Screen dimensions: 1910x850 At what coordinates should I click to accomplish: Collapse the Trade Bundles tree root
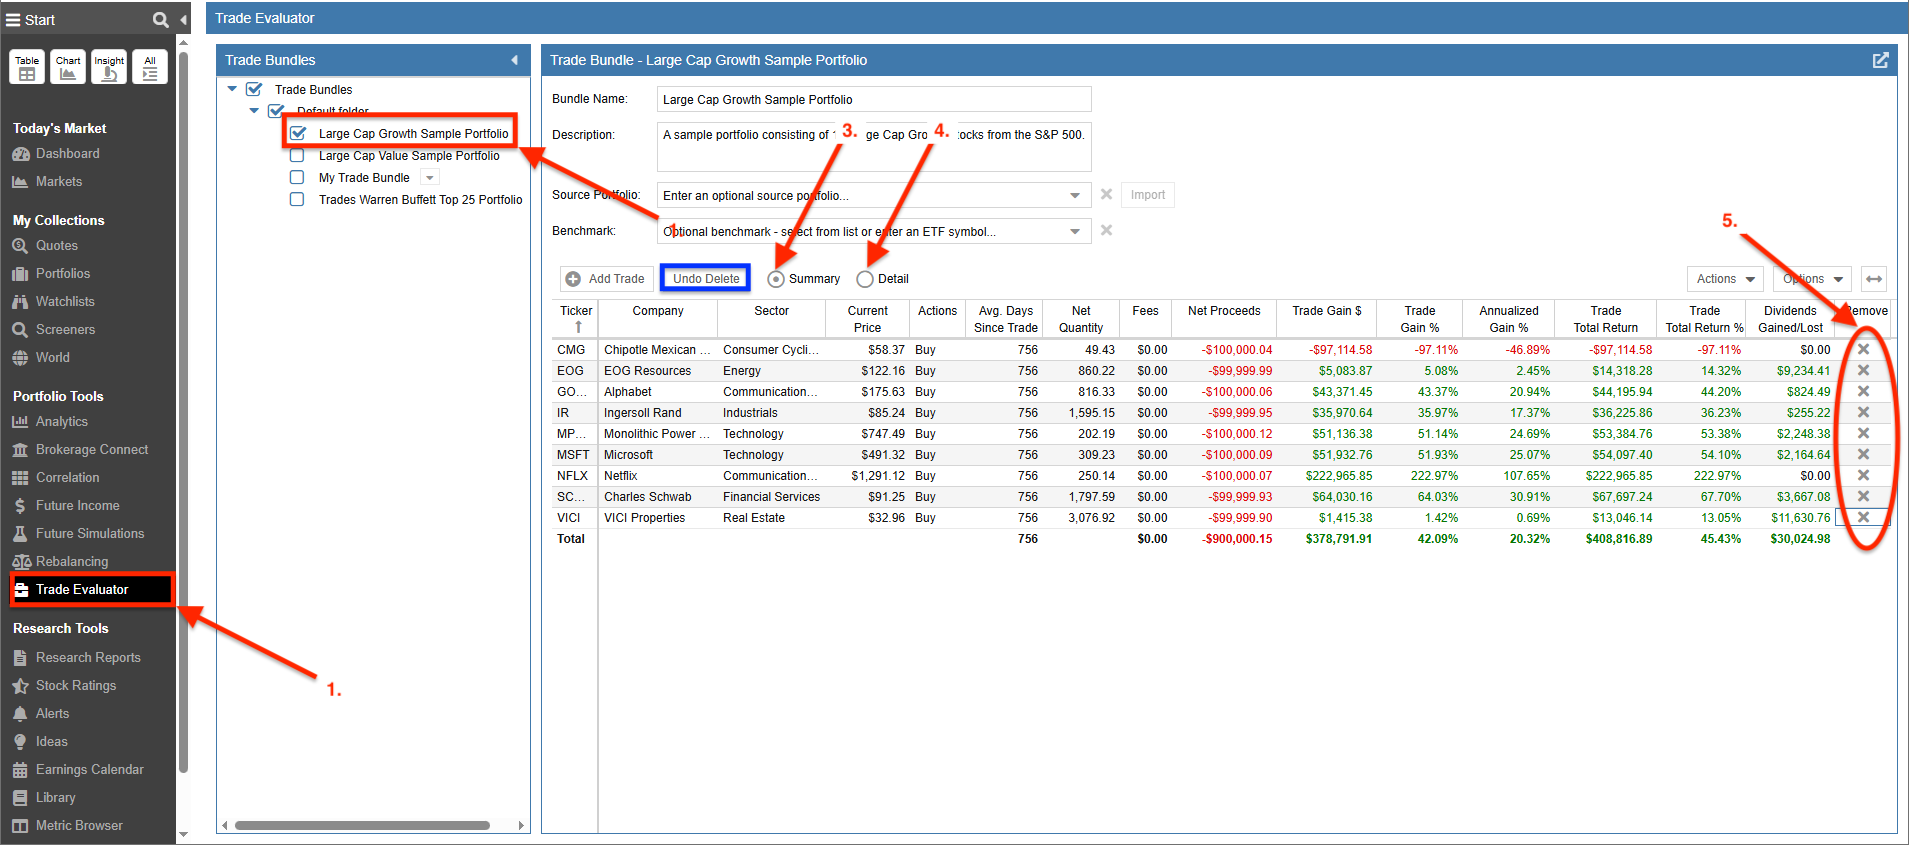[233, 89]
